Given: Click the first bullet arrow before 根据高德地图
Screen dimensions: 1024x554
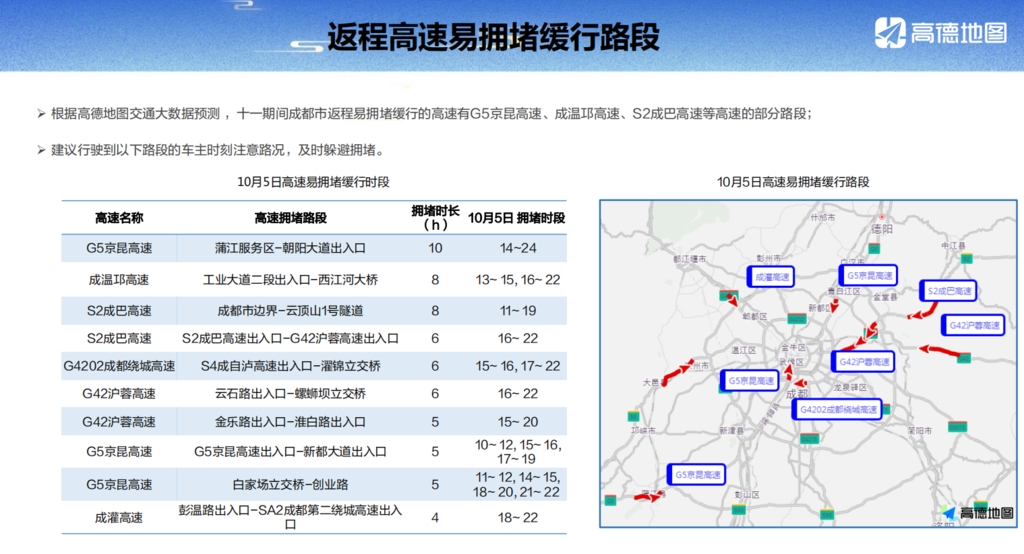Looking at the screenshot, I should click(x=41, y=114).
